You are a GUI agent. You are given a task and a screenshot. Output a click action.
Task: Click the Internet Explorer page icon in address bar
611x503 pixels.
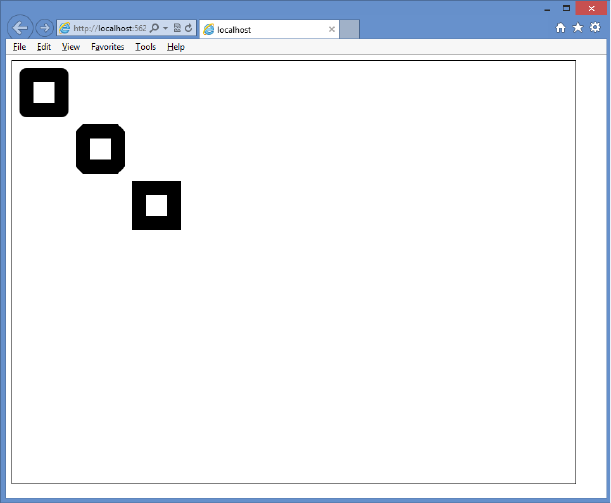pos(65,28)
